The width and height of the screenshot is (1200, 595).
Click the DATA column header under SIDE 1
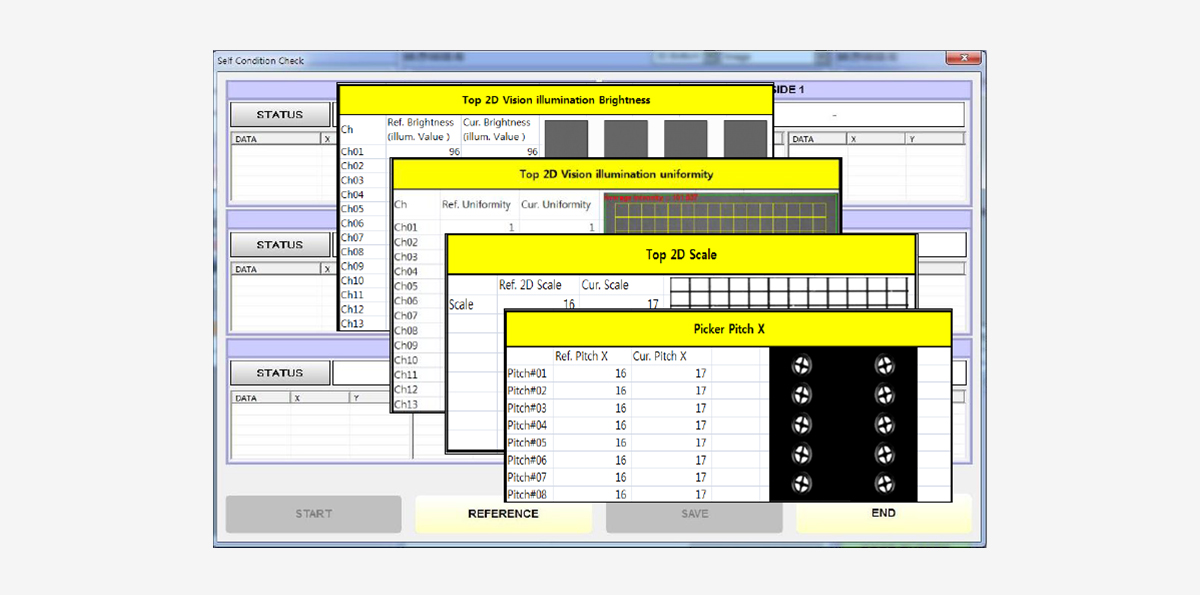coord(817,139)
